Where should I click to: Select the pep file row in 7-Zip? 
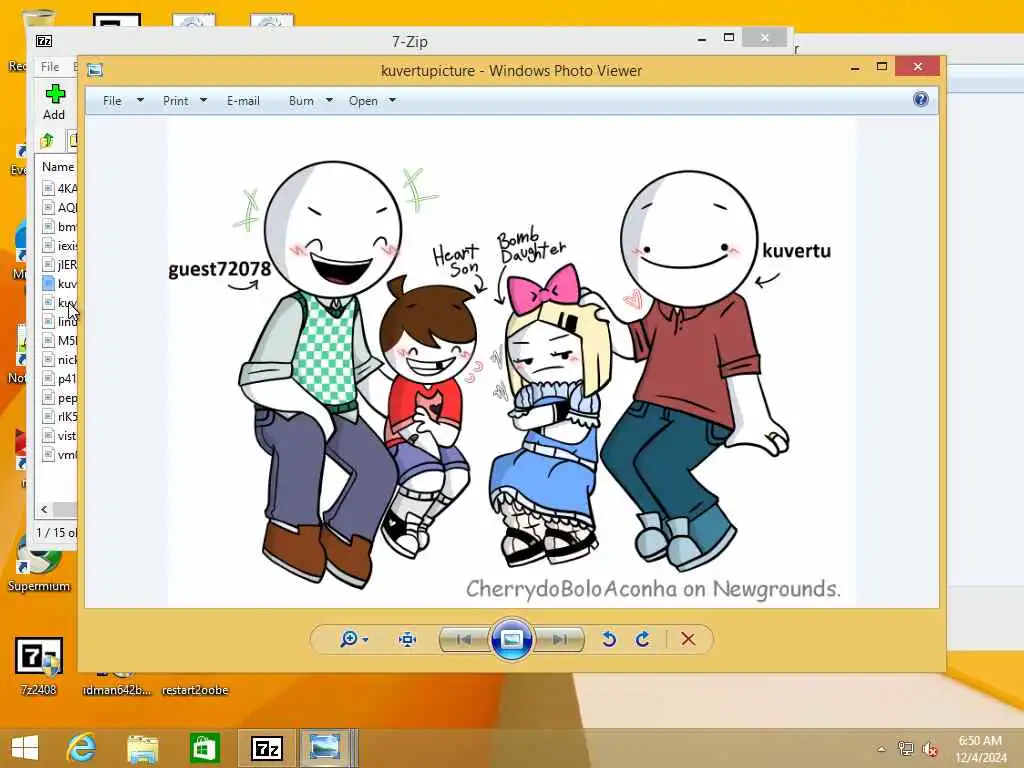tap(59, 397)
